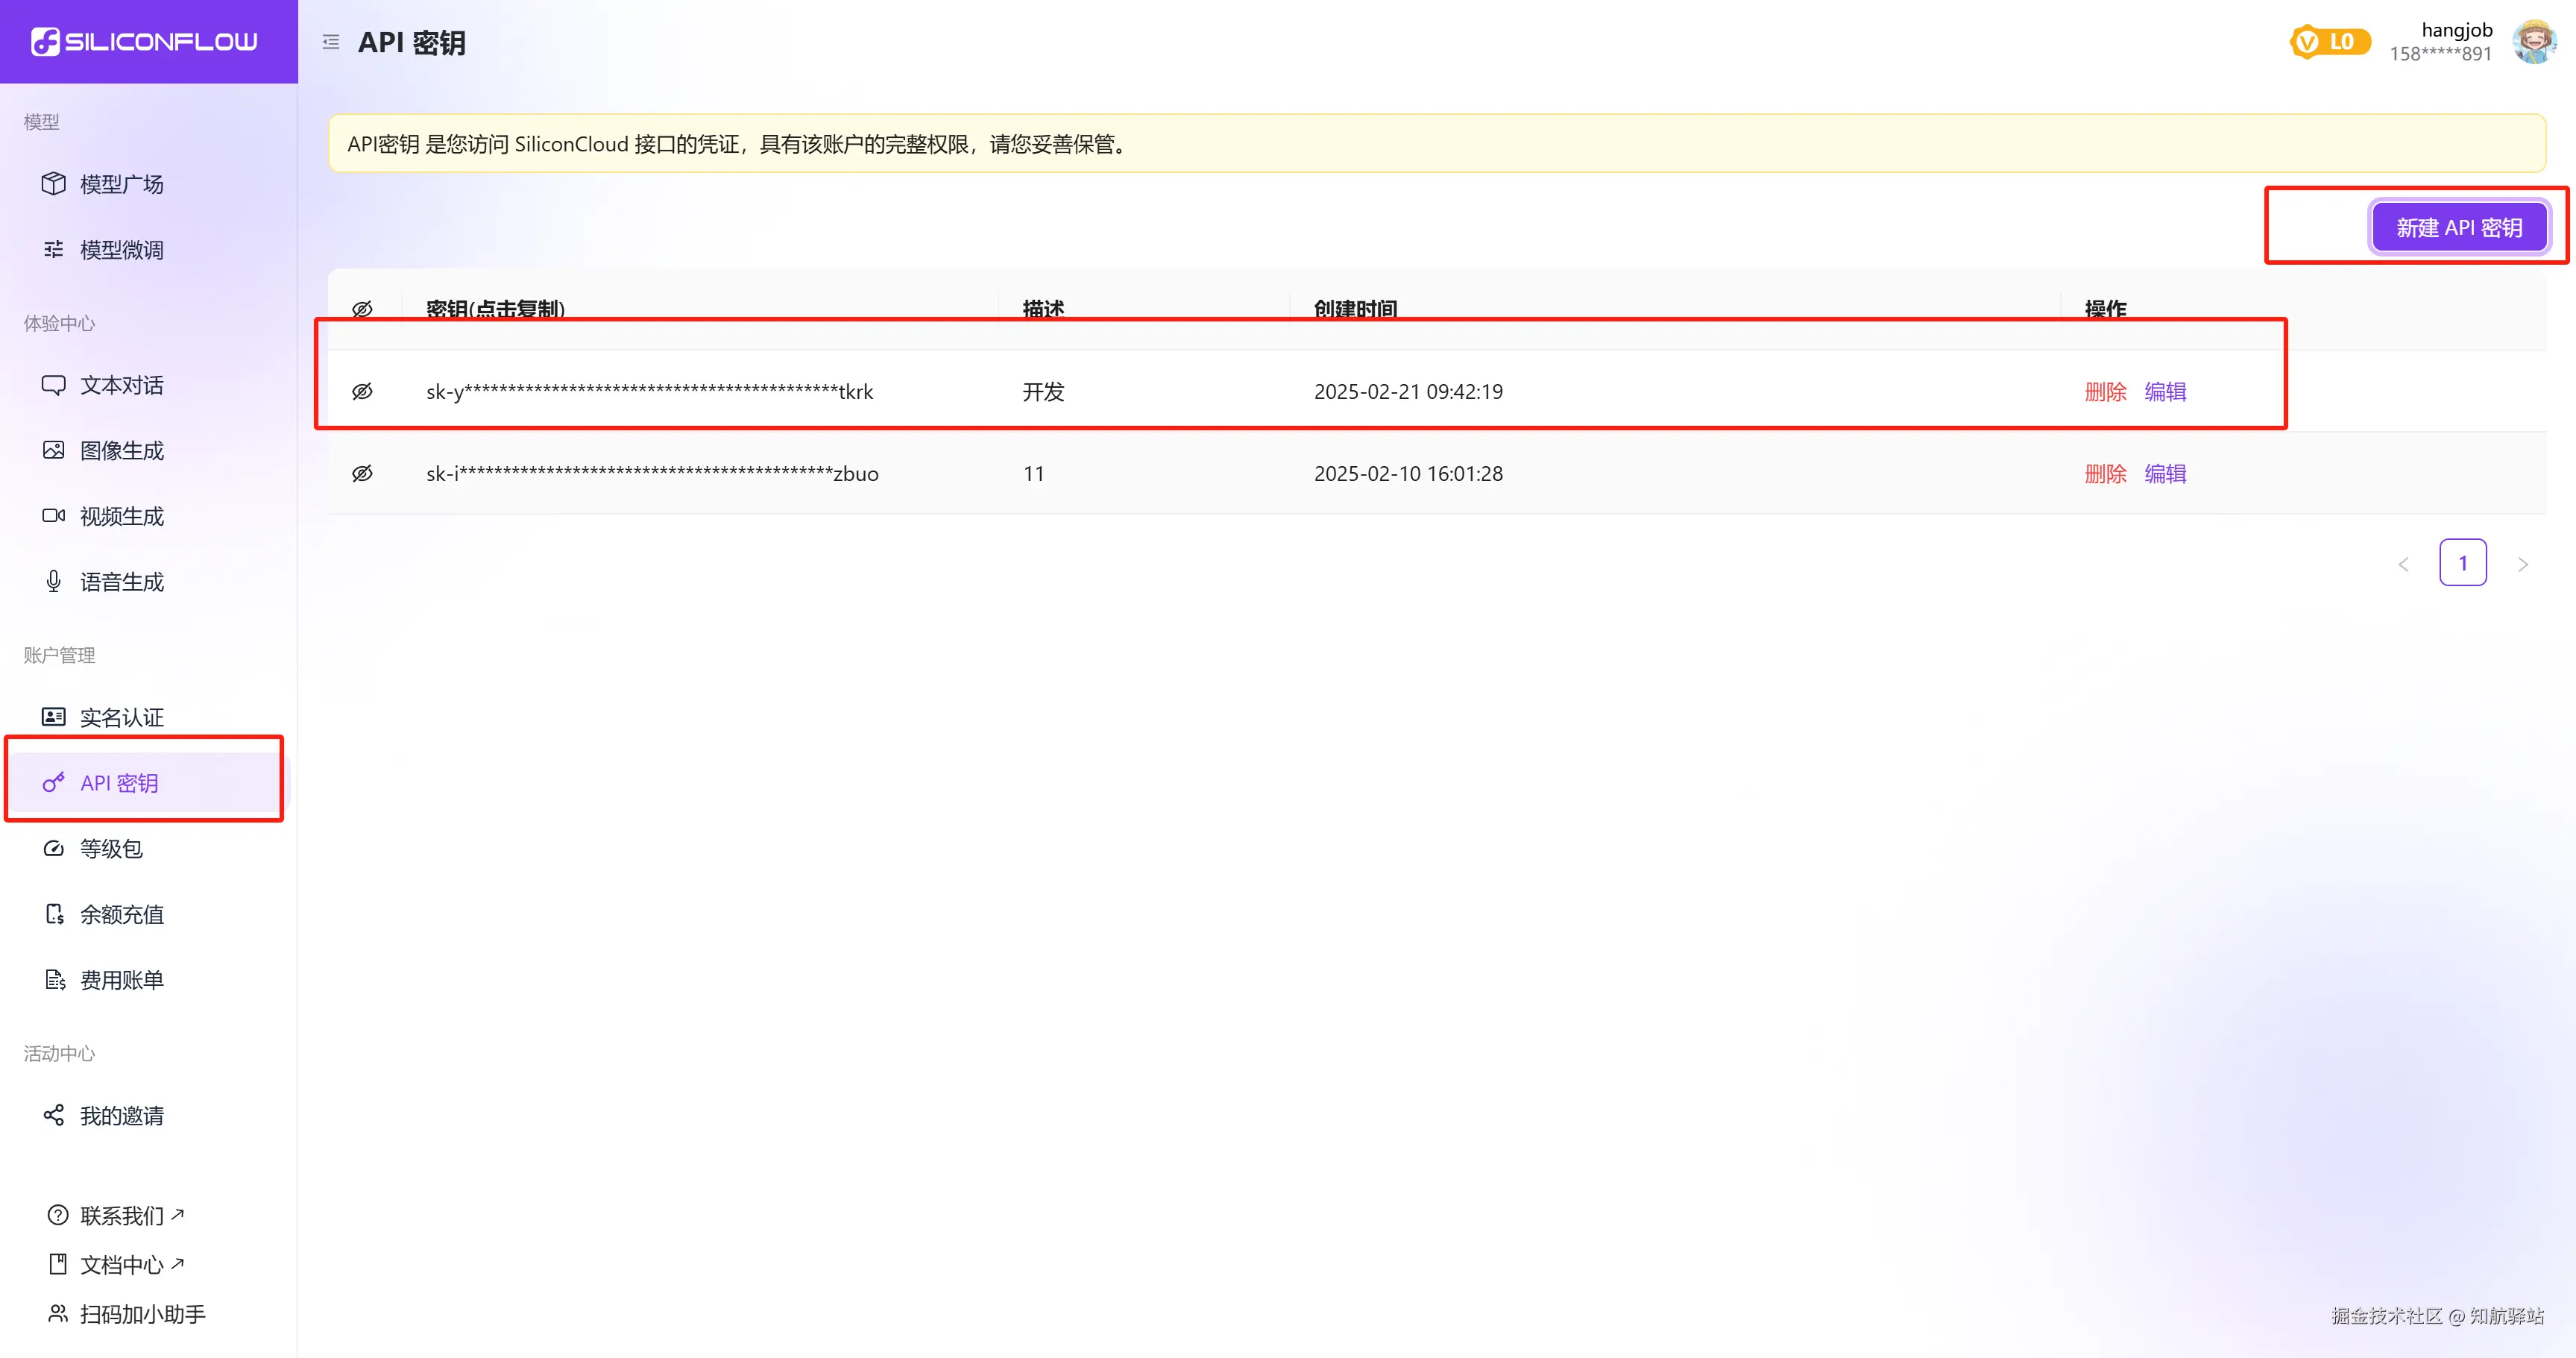Edit the key described as 11
This screenshot has width=2576, height=1358.
click(2165, 474)
